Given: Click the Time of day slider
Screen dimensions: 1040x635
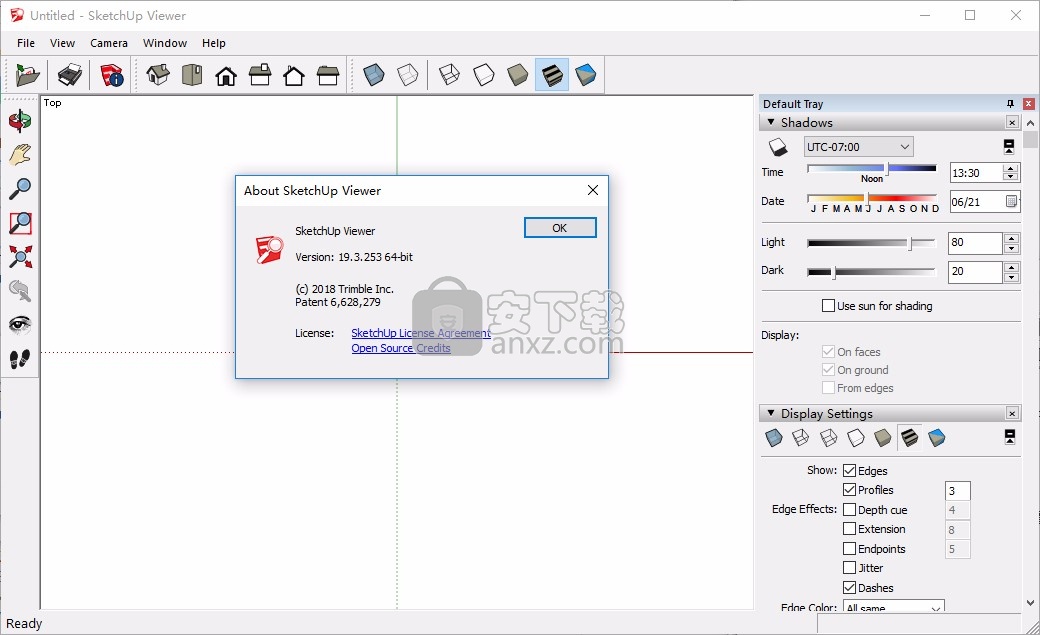Looking at the screenshot, I should (872, 169).
